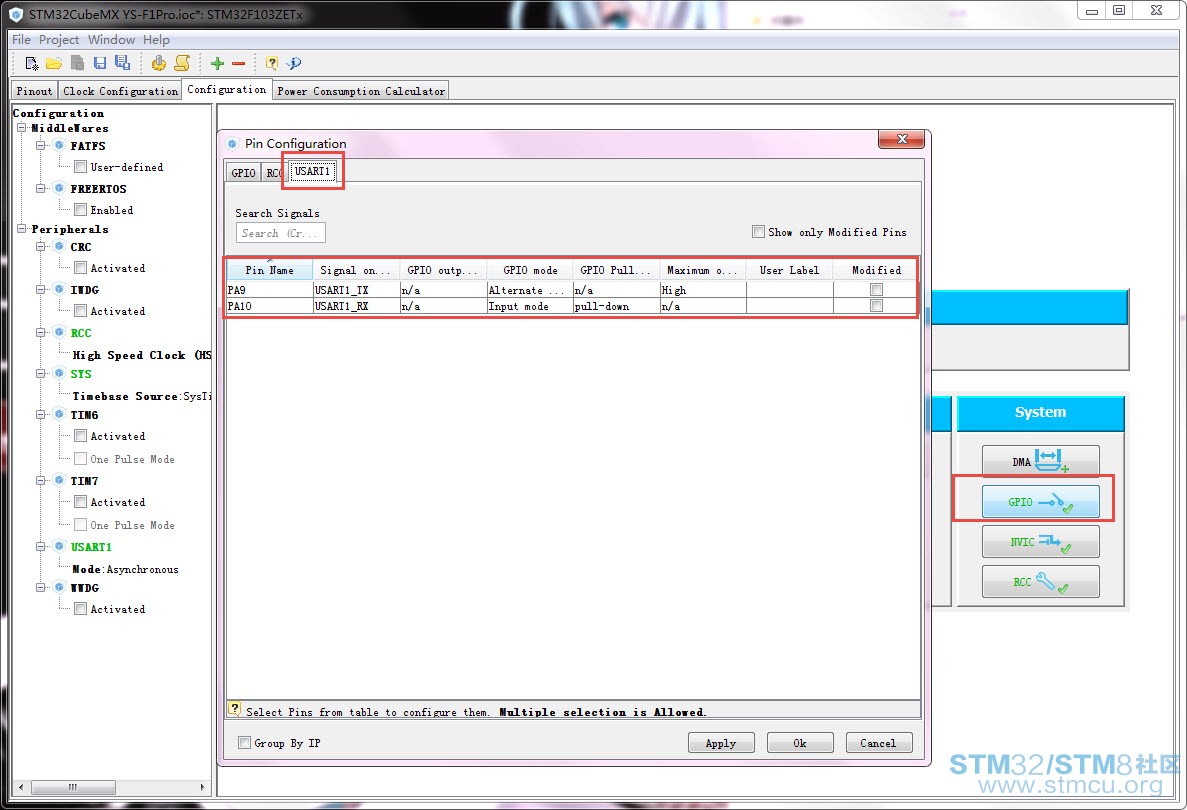The width and height of the screenshot is (1187, 810).
Task: Click the SYS peripheral icon in tree
Action: [x=59, y=374]
